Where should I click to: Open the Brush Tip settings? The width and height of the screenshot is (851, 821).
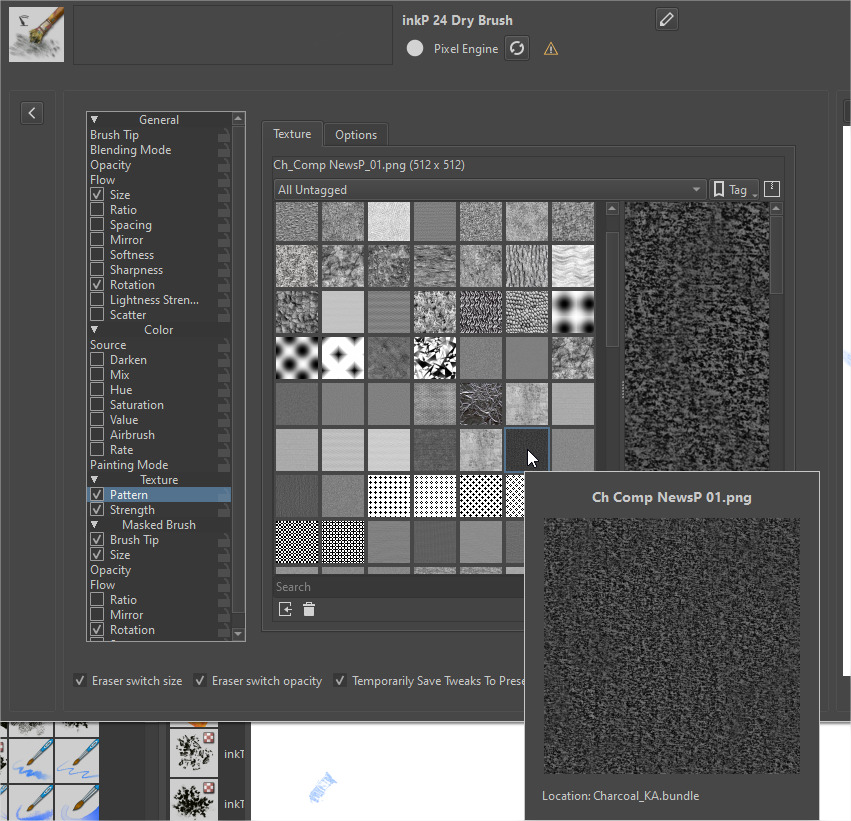114,135
